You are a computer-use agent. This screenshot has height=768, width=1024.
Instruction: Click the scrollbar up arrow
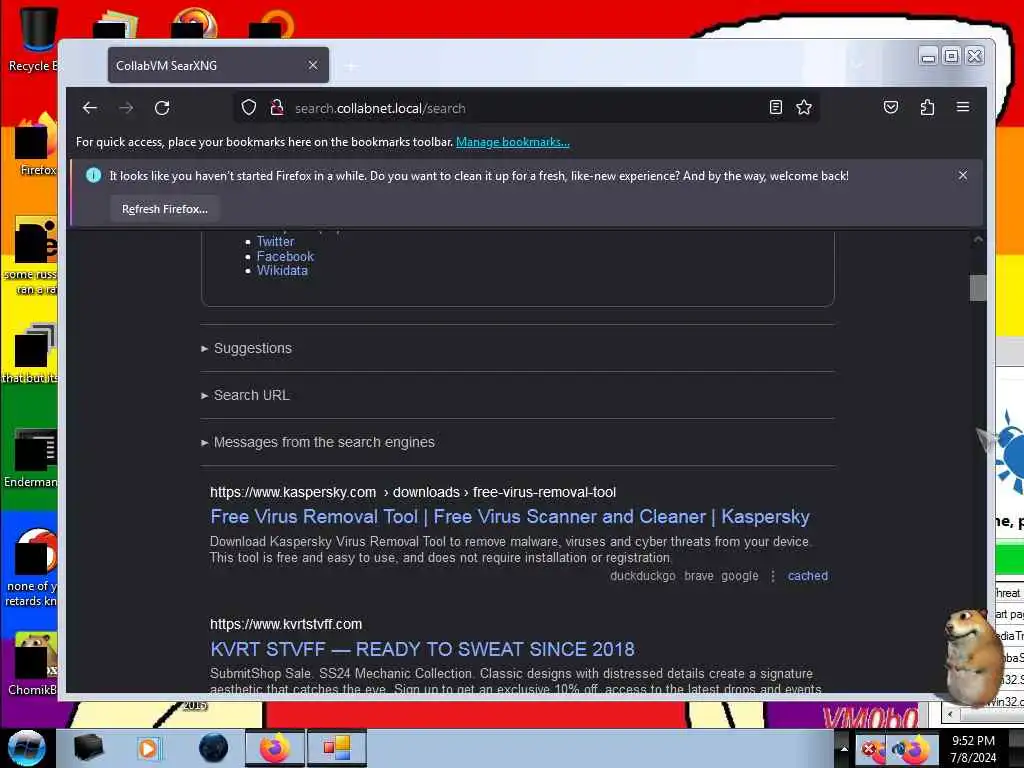tap(978, 239)
